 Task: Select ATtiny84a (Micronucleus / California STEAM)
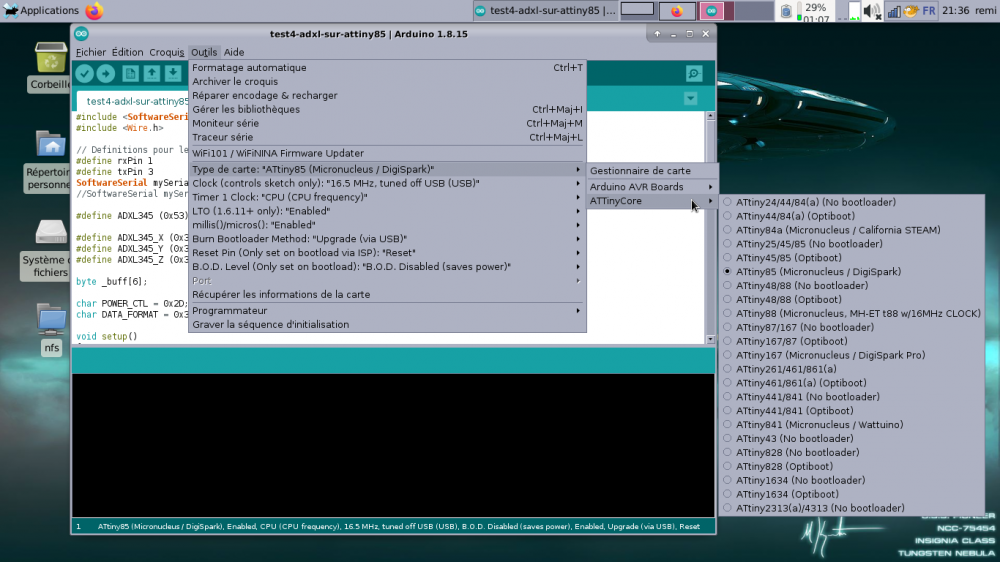point(851,230)
